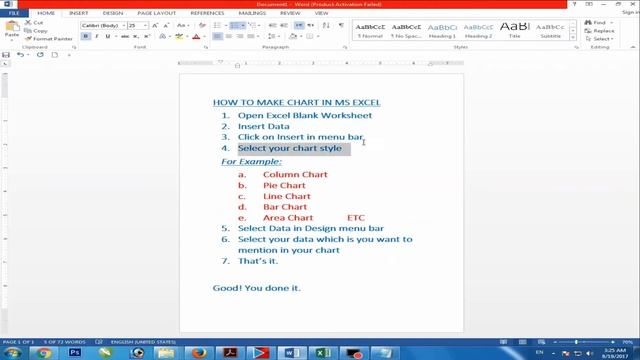Viewport: 640px width, 360px height.
Task: Toggle Underline formatting
Action: pyautogui.click(x=108, y=36)
